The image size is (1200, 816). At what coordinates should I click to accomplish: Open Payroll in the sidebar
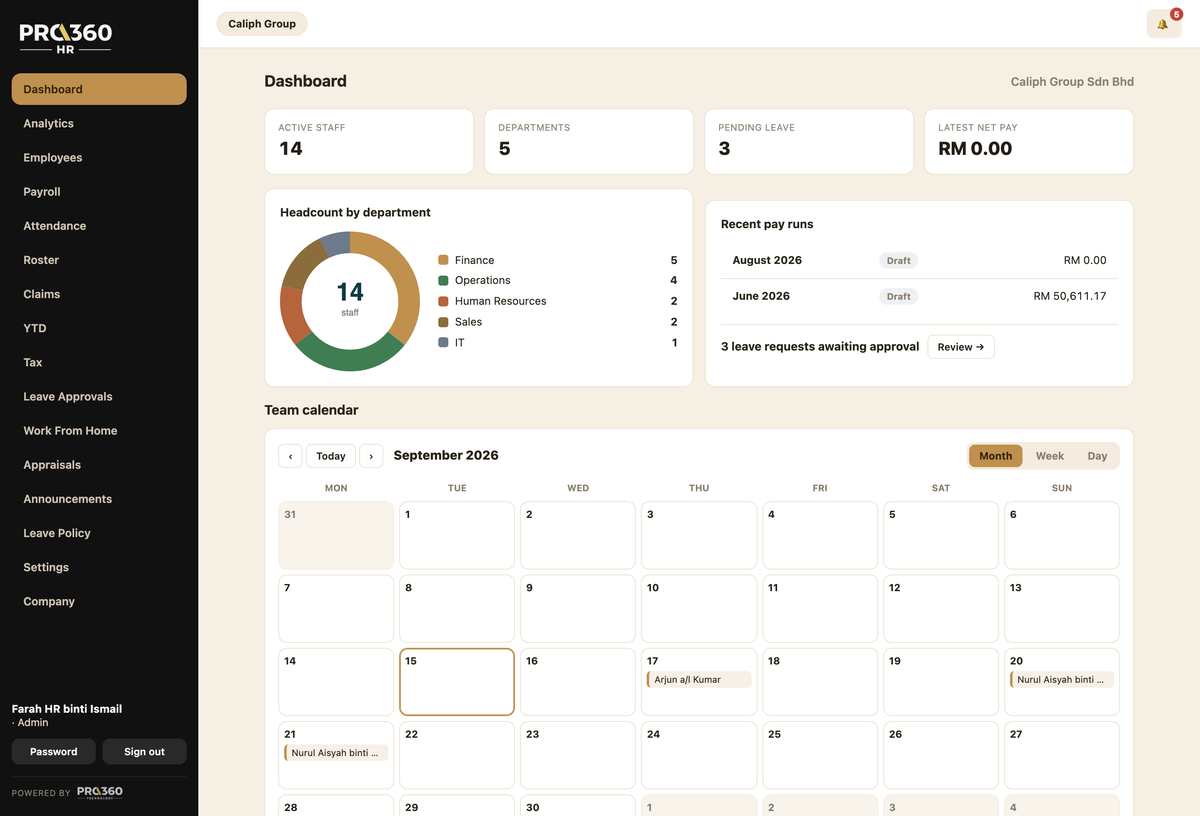point(99,191)
